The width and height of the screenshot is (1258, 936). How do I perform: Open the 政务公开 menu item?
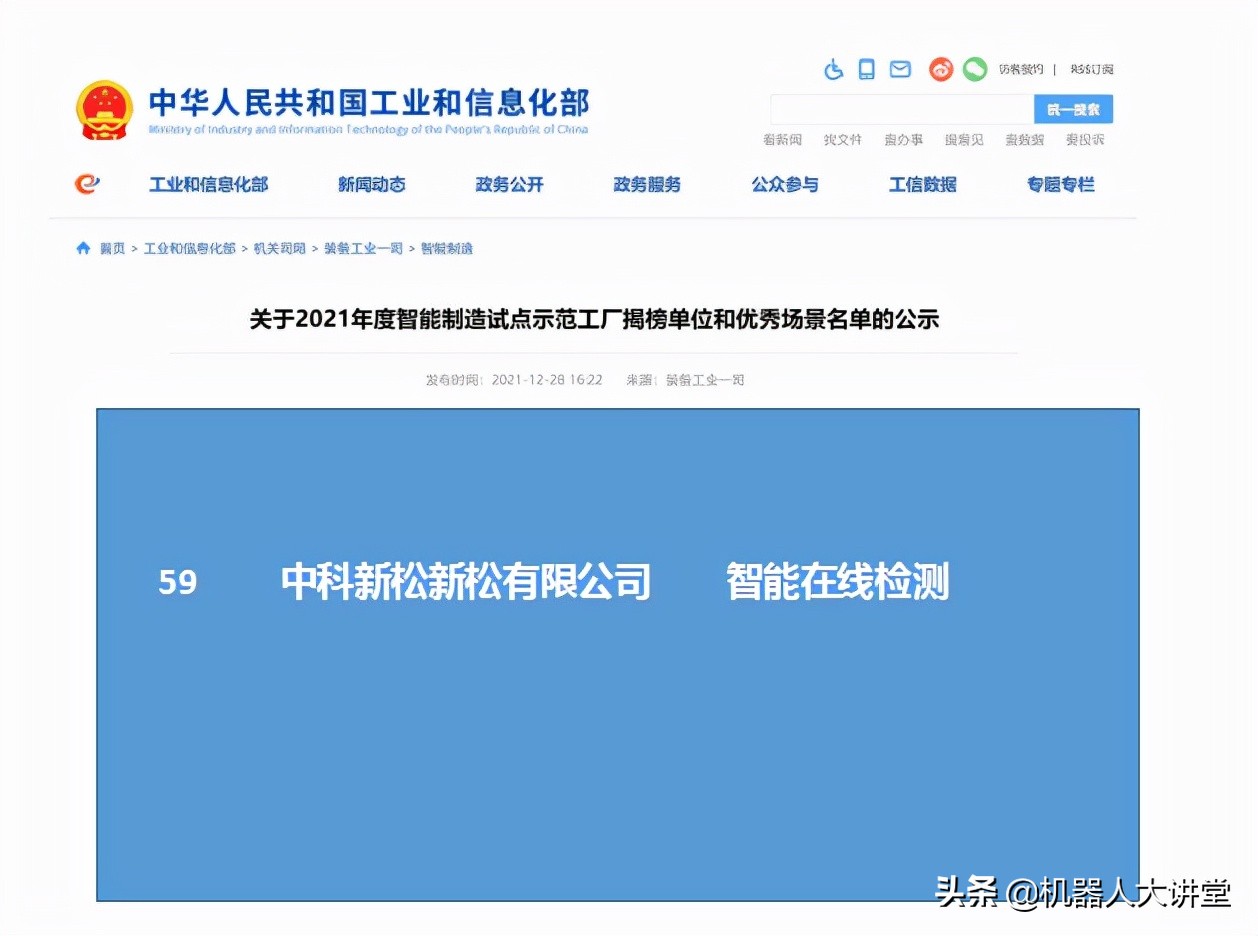[x=509, y=184]
